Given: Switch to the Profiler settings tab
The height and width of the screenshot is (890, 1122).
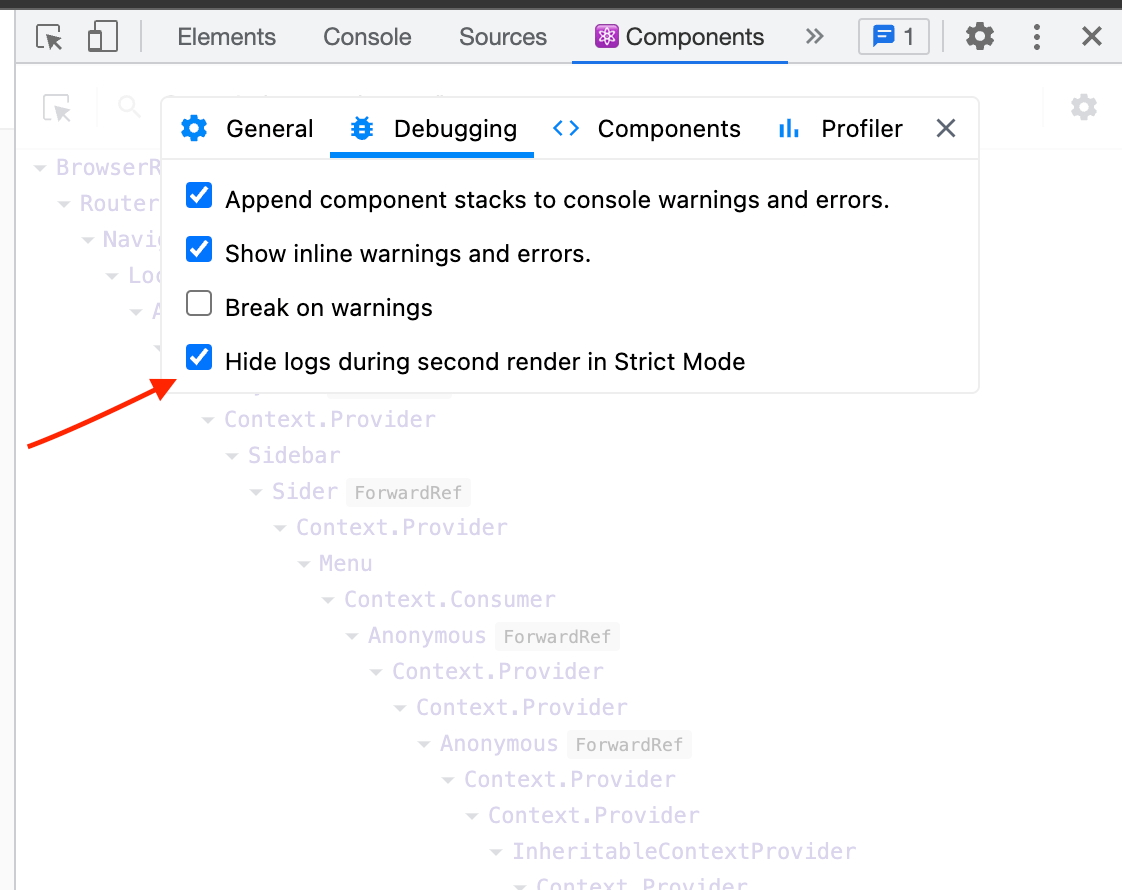Looking at the screenshot, I should pos(861,128).
